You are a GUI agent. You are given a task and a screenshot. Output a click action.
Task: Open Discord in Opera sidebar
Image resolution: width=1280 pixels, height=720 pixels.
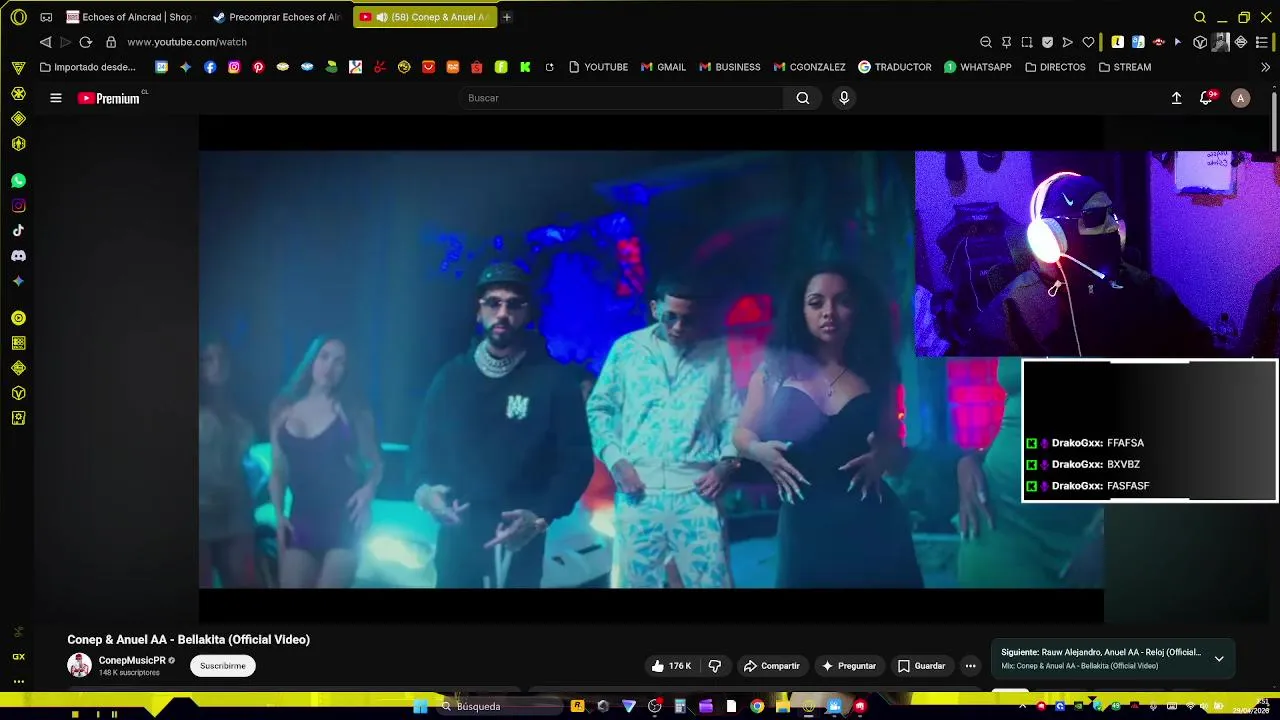pyautogui.click(x=18, y=256)
